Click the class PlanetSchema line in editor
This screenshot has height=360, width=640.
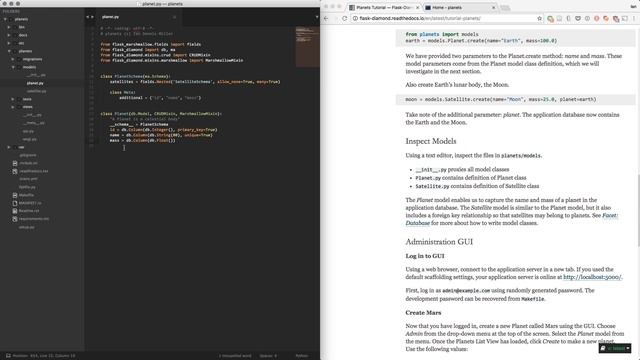point(135,76)
